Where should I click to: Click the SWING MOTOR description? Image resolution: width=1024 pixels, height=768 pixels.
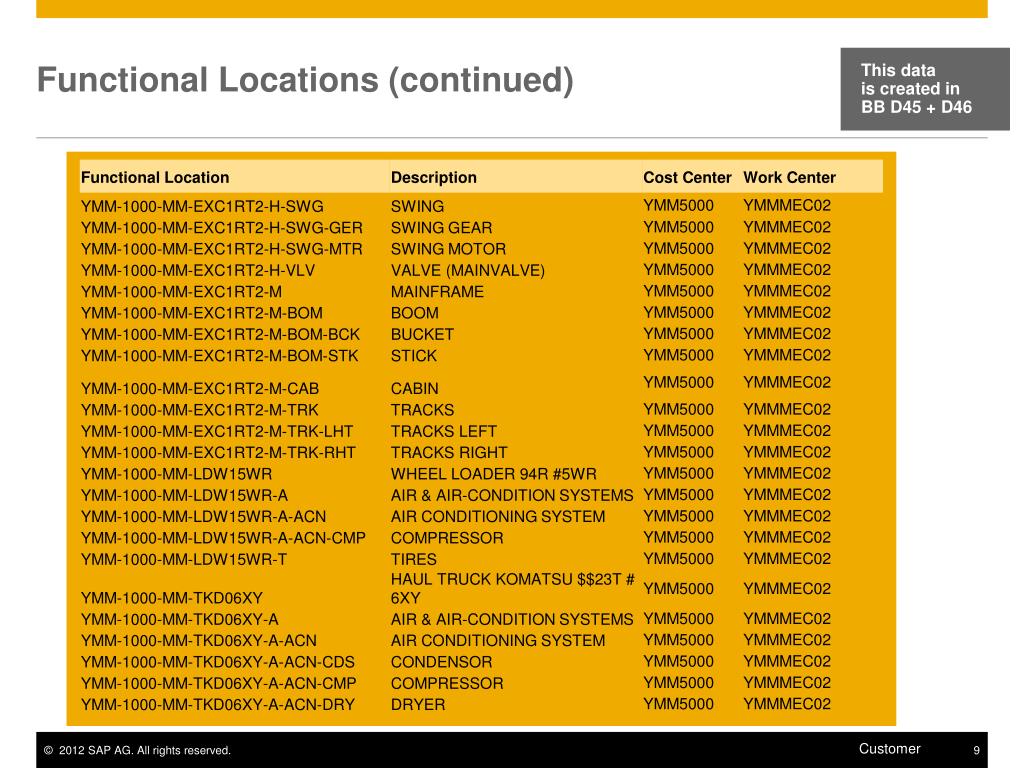tap(449, 249)
